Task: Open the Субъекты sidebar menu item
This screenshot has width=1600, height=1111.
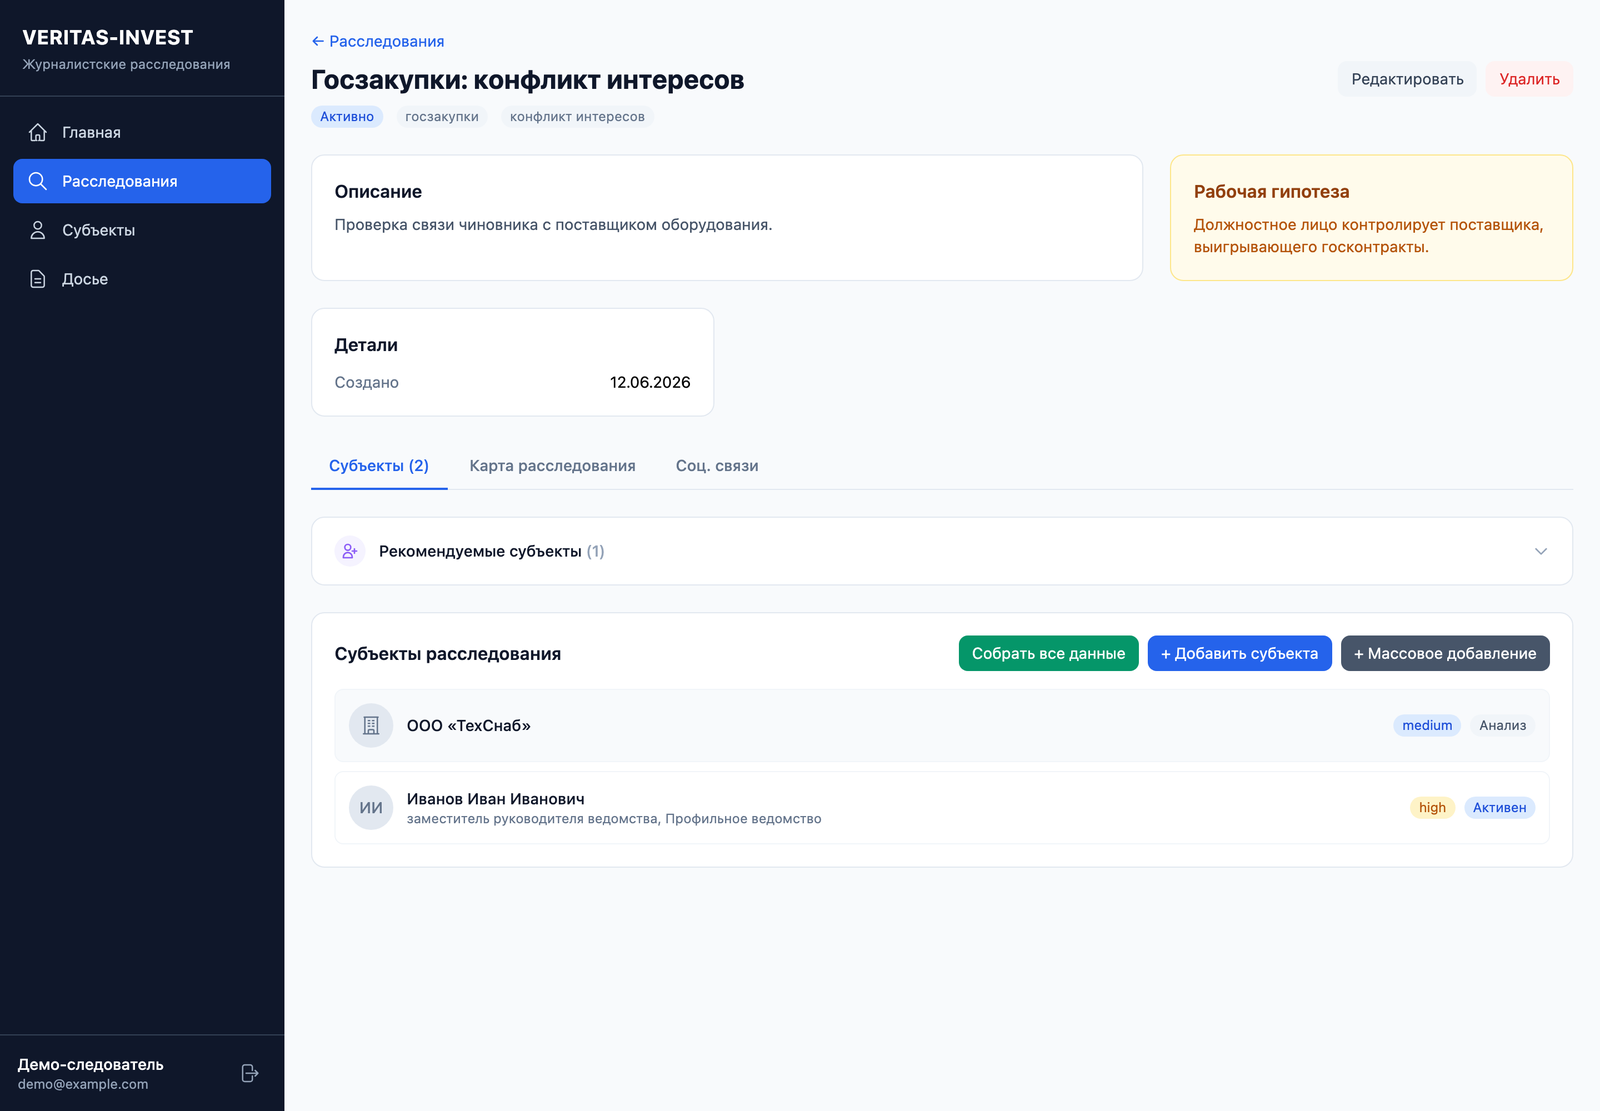Action: (x=142, y=230)
